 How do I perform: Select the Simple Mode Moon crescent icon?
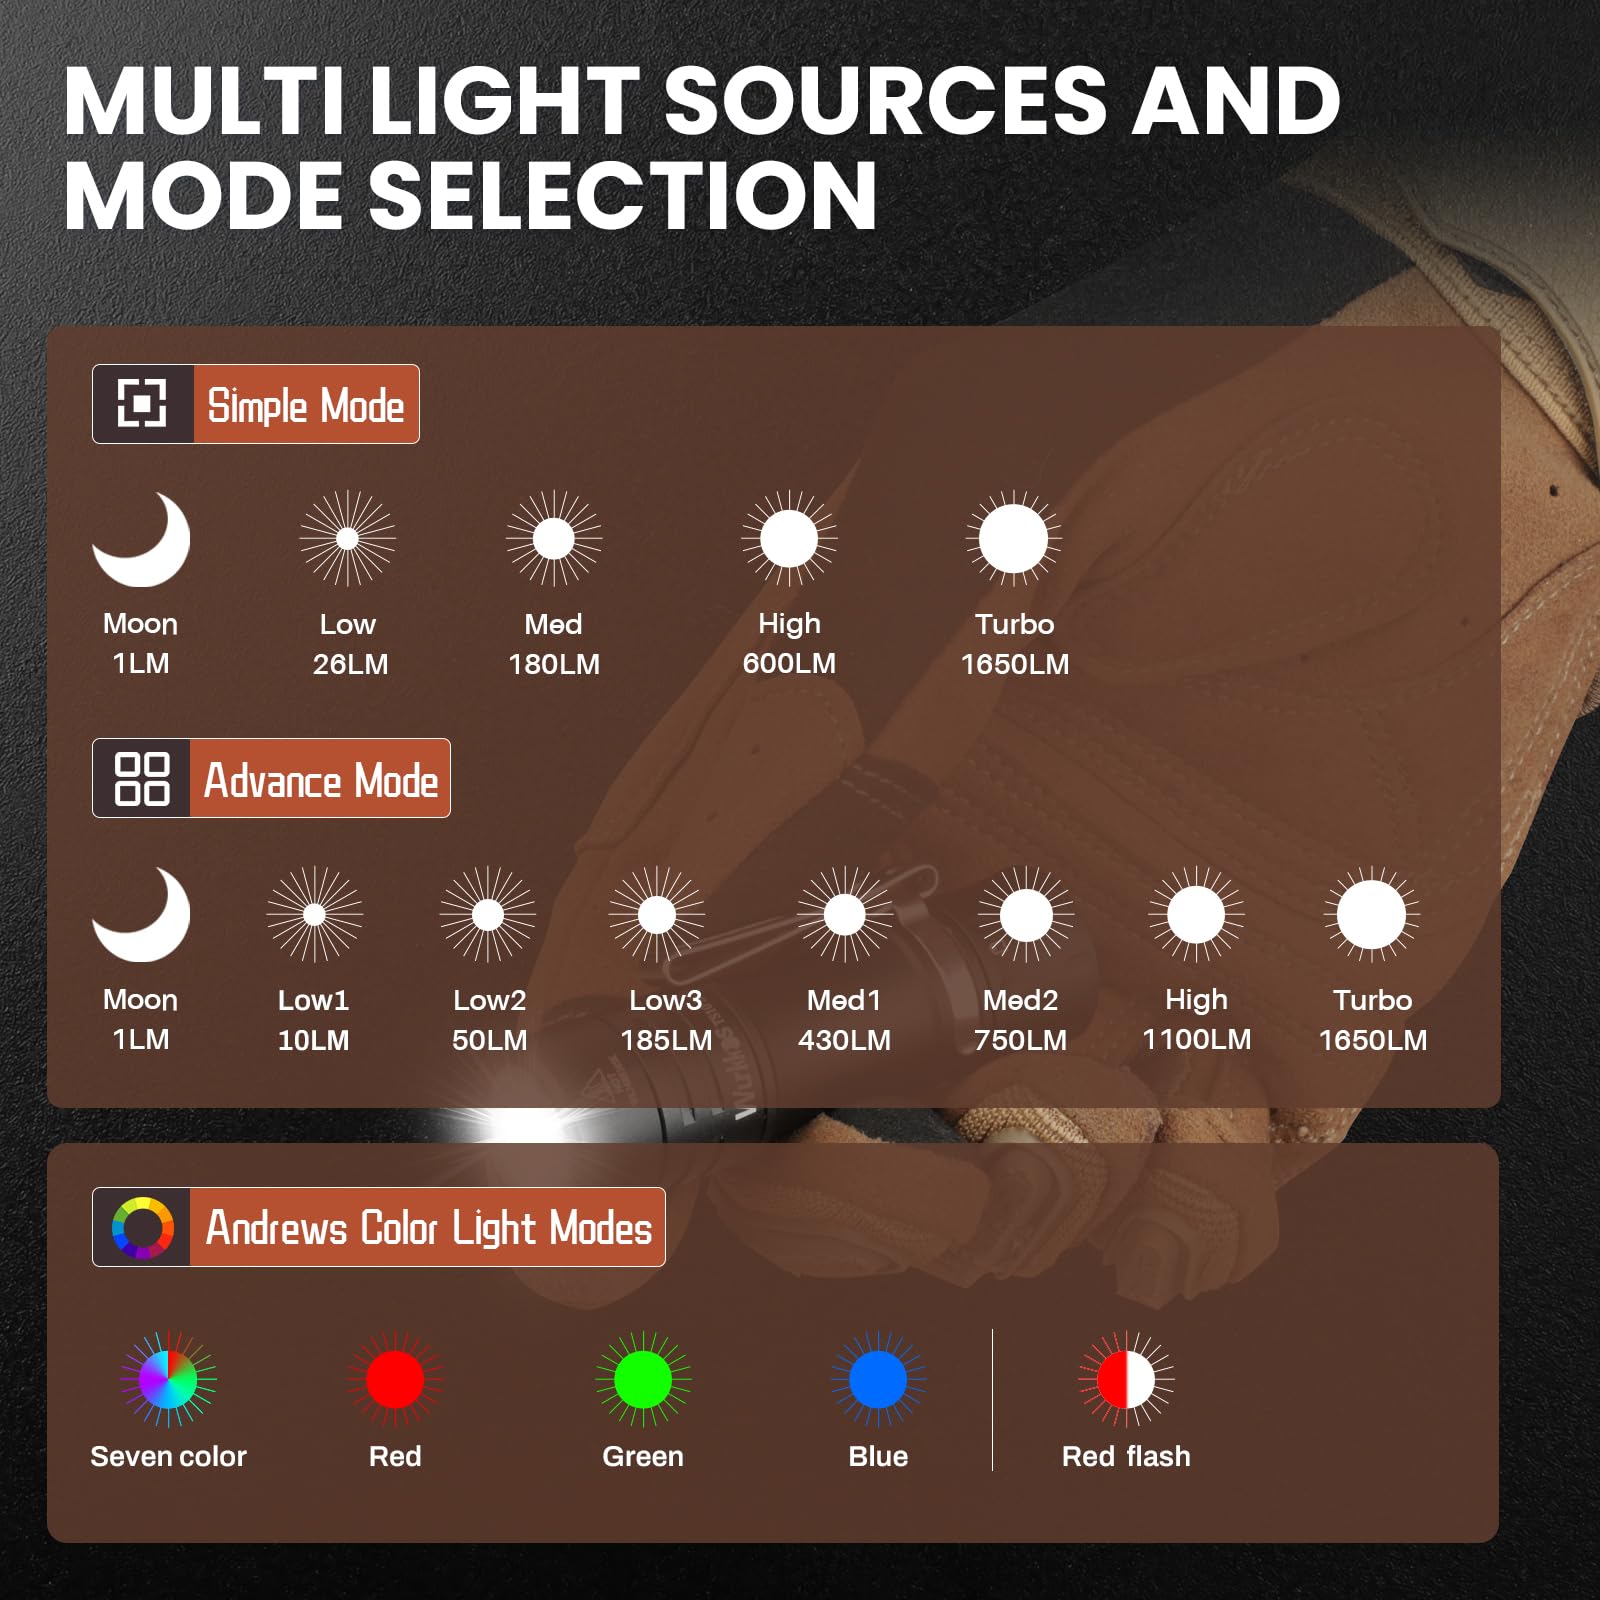[141, 539]
